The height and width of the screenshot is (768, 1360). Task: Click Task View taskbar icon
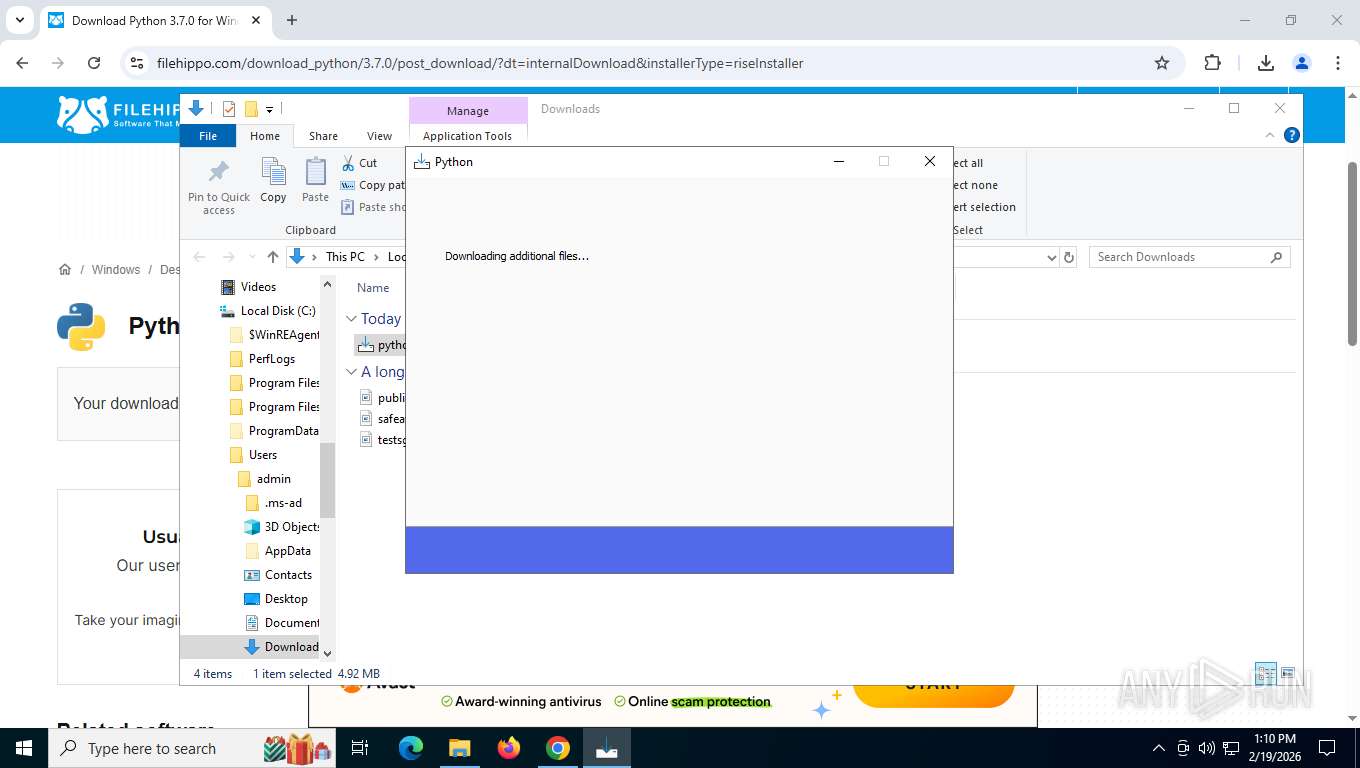[x=361, y=748]
